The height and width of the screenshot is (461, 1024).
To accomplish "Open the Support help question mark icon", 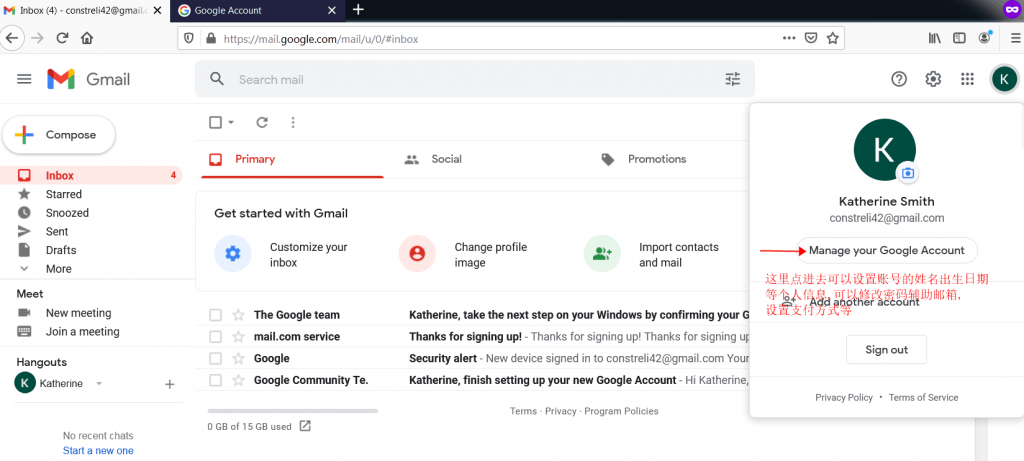I will [x=899, y=79].
